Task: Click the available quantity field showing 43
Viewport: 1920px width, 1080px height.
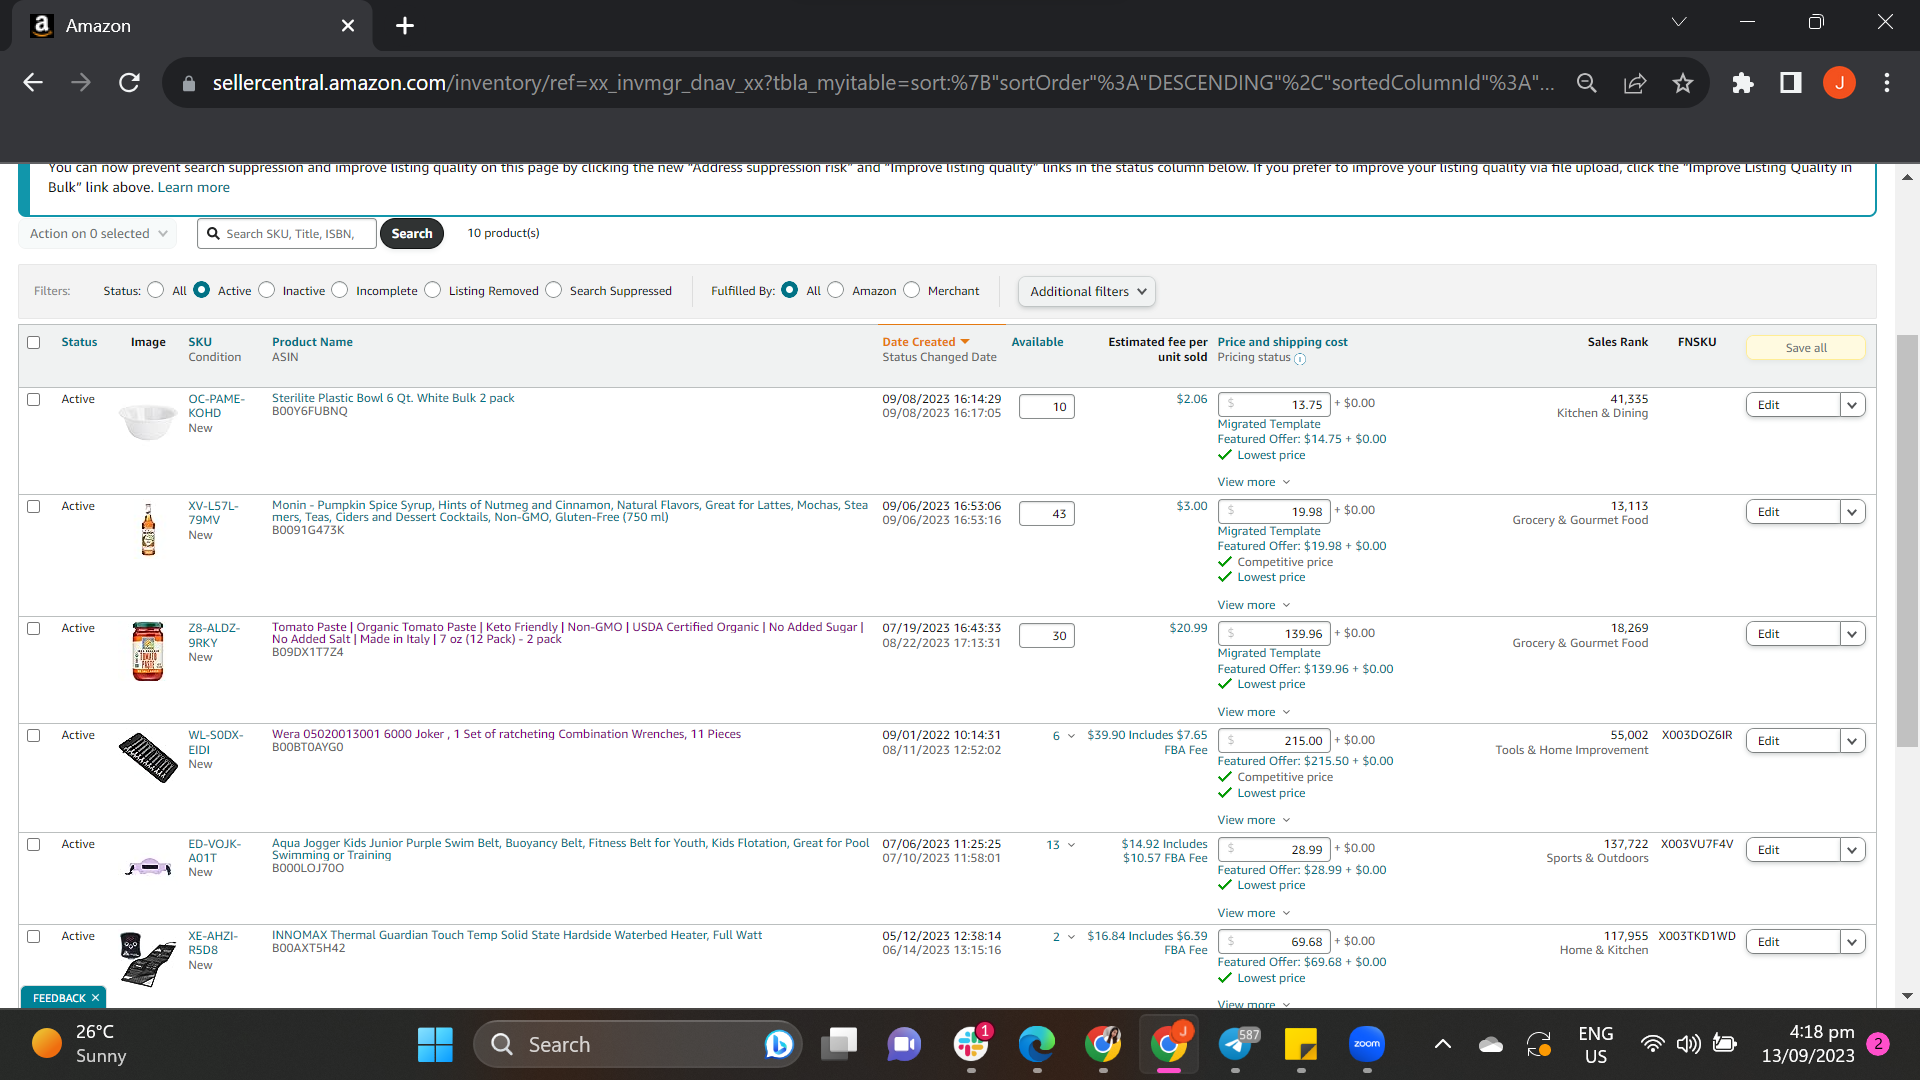Action: click(x=1047, y=514)
